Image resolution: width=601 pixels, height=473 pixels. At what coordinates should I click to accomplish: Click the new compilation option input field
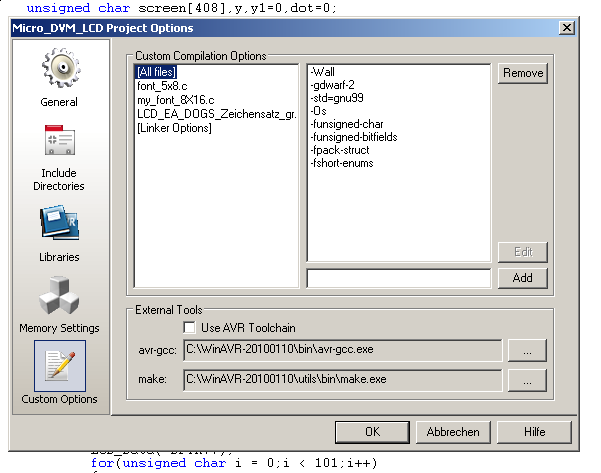pos(399,278)
